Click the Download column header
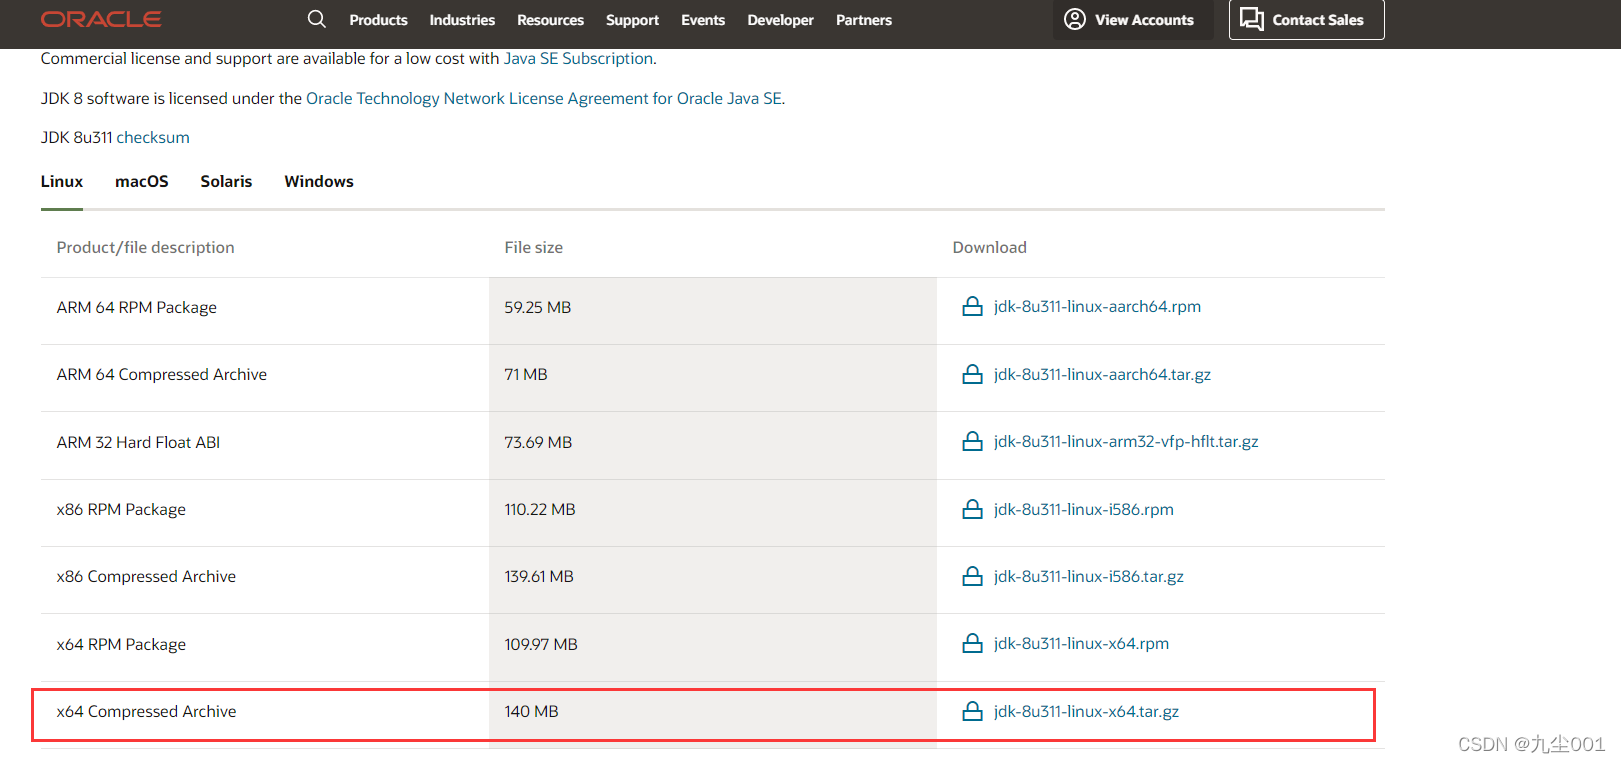Viewport: 1621px width, 763px height. 990,247
